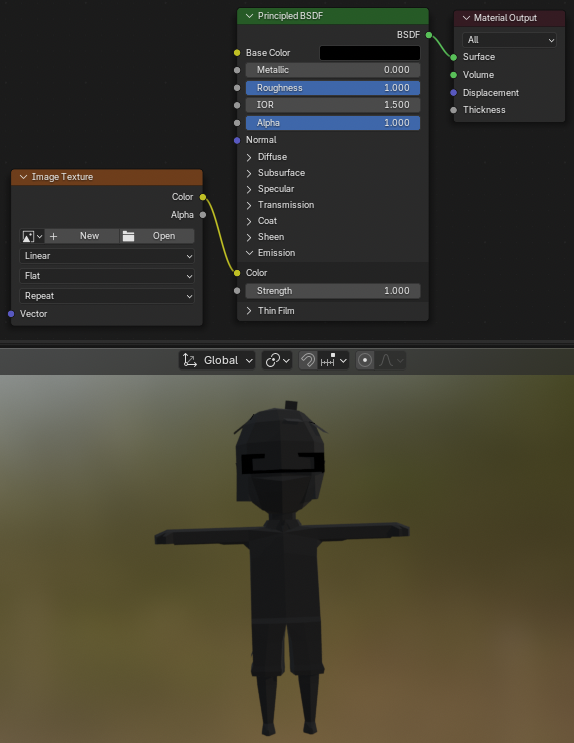
Task: Click the Image Texture Color output socket
Action: point(203,197)
